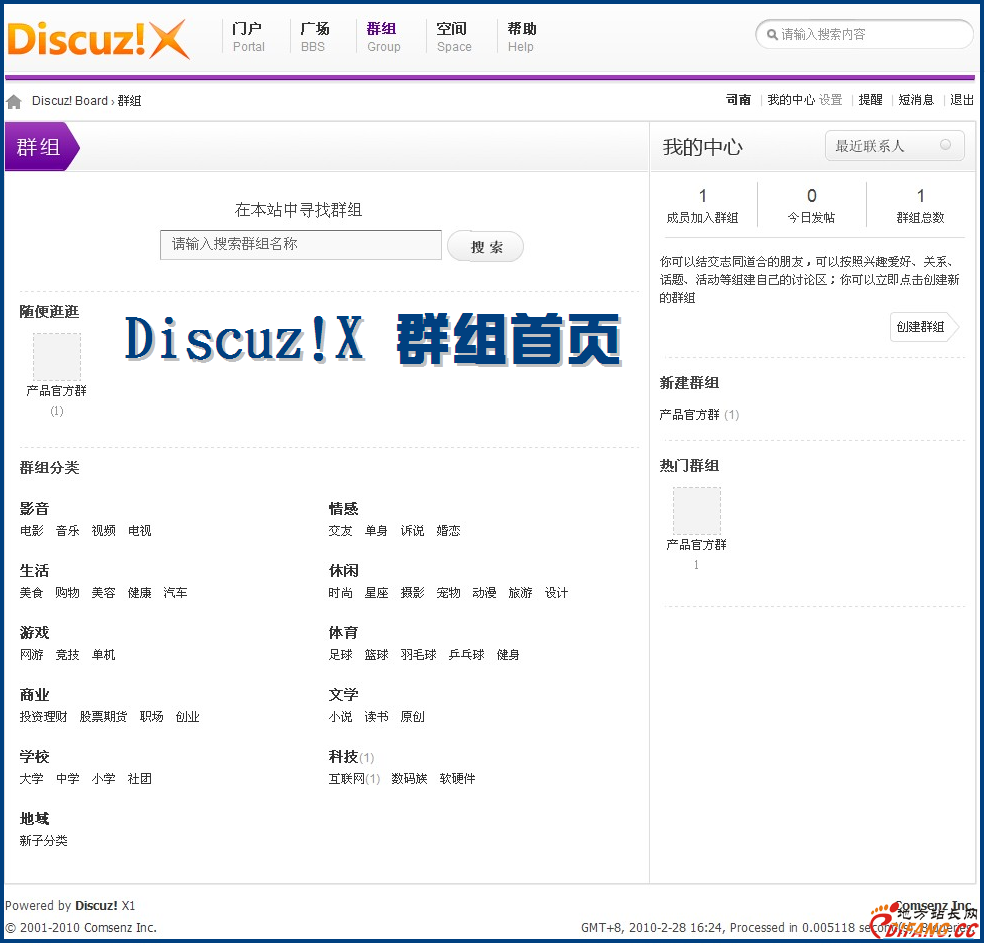985x946 pixels.
Task: Click the Discuz!X logo
Action: point(97,39)
